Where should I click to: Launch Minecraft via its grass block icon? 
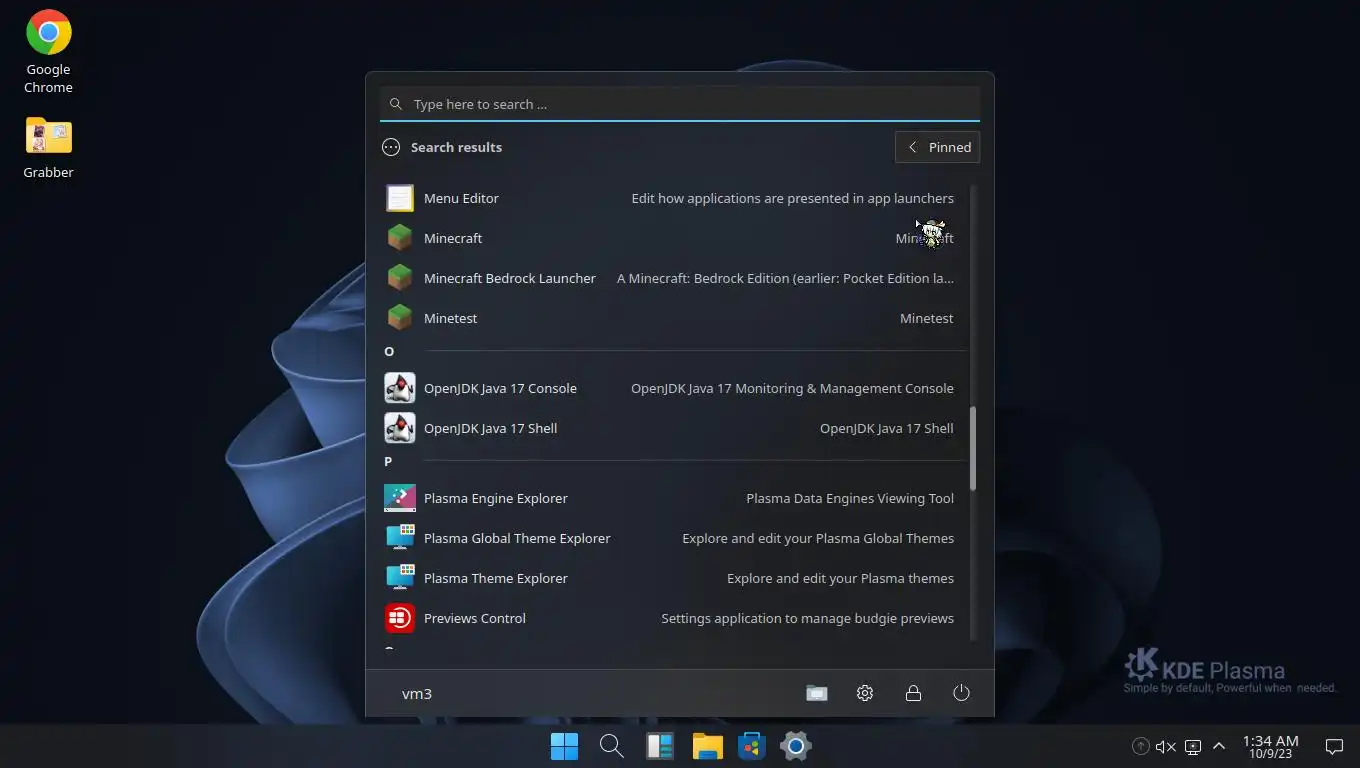pyautogui.click(x=400, y=238)
